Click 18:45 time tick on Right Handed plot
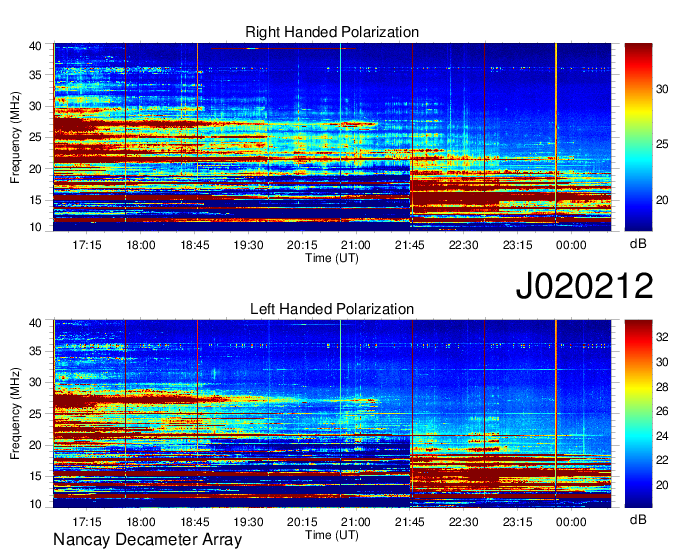This screenshot has width=680, height=552. pyautogui.click(x=195, y=245)
